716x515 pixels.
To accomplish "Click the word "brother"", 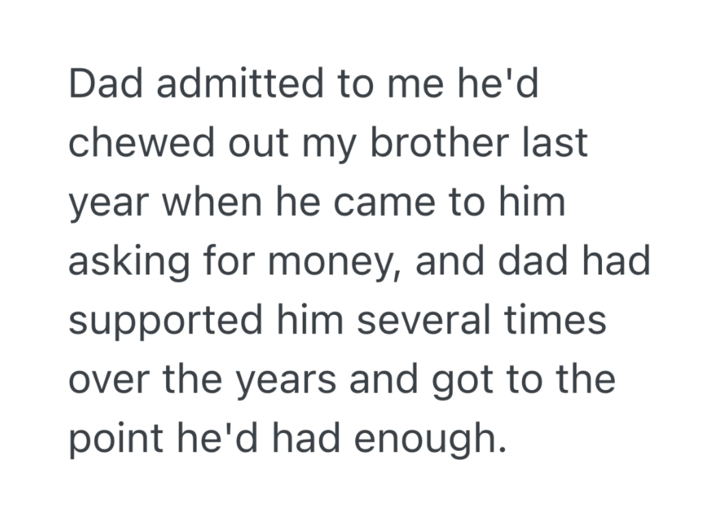I will click(x=450, y=145).
